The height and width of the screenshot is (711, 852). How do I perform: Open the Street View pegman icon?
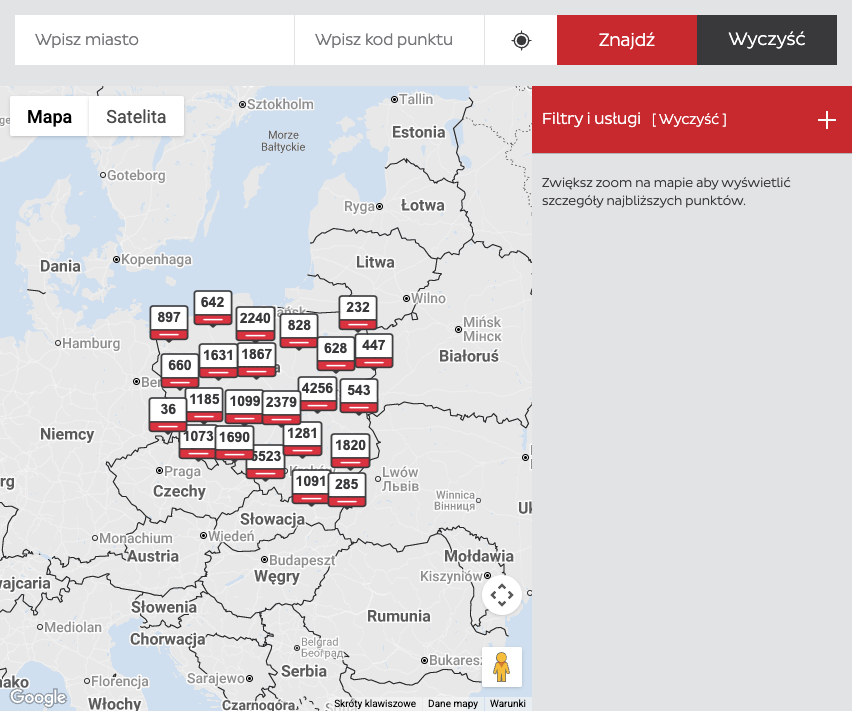pos(502,667)
